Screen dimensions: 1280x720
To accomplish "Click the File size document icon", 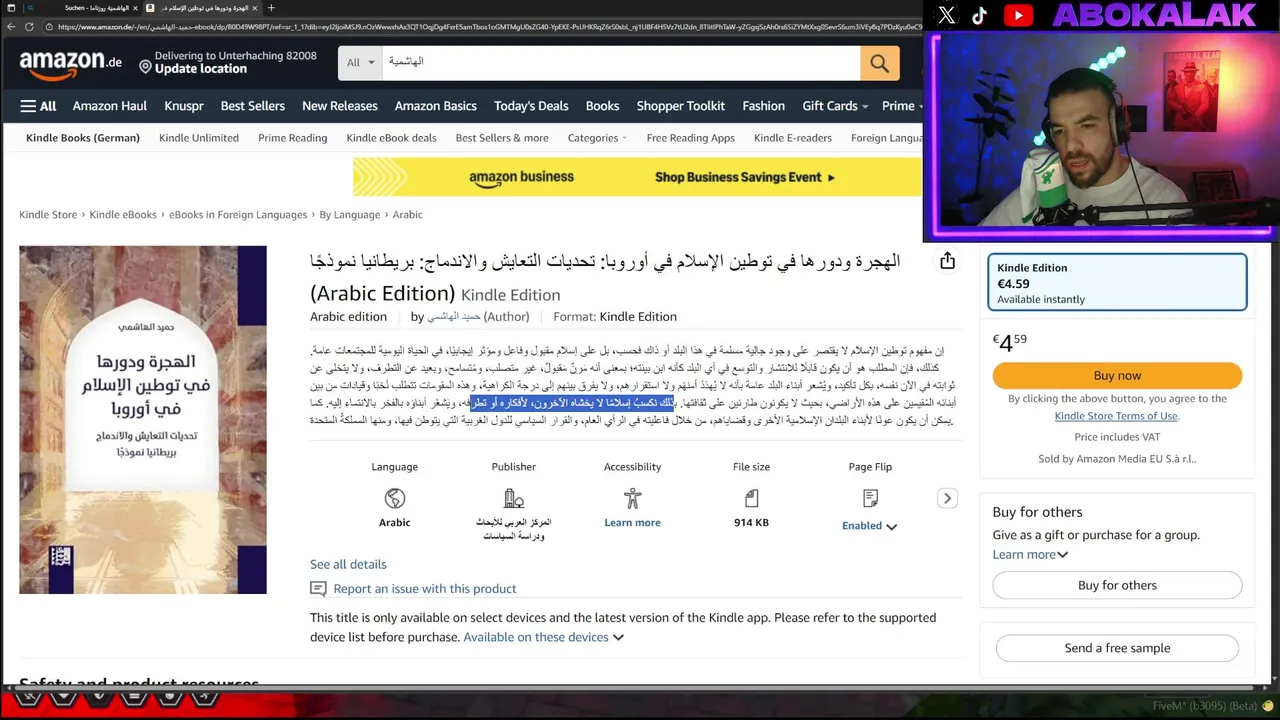I will [751, 498].
